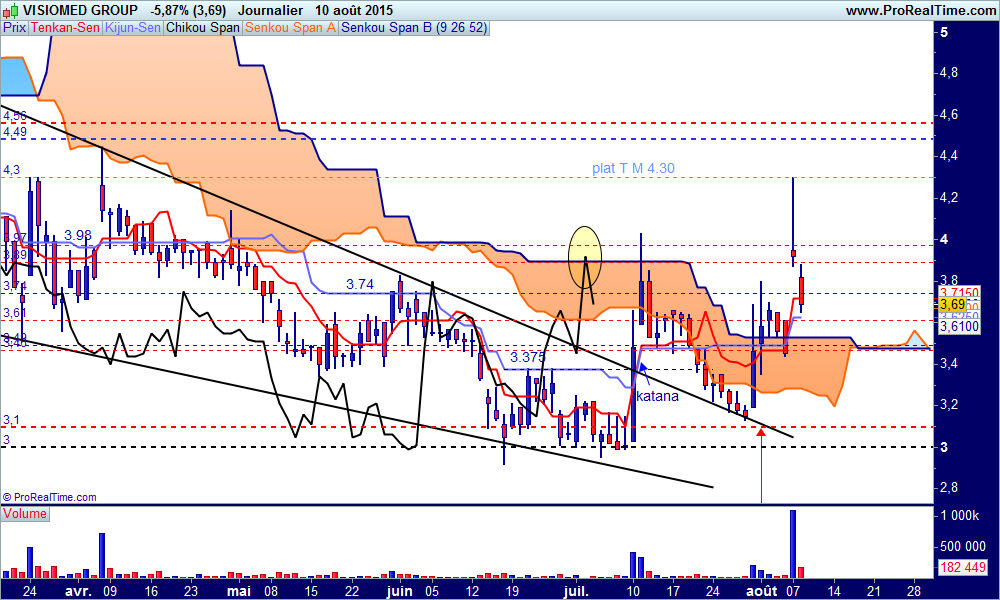Click the "août" month label on time axis
This screenshot has width=1000, height=600.
pos(761,590)
